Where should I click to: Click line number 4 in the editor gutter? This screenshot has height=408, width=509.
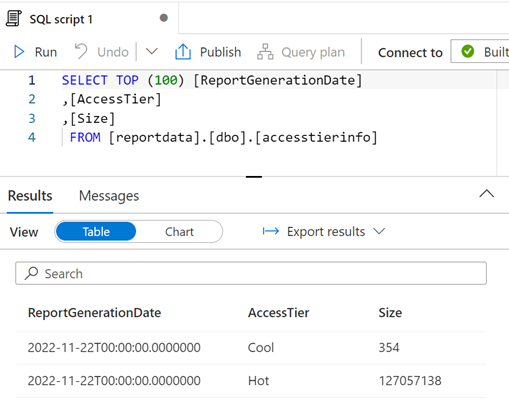[x=32, y=137]
